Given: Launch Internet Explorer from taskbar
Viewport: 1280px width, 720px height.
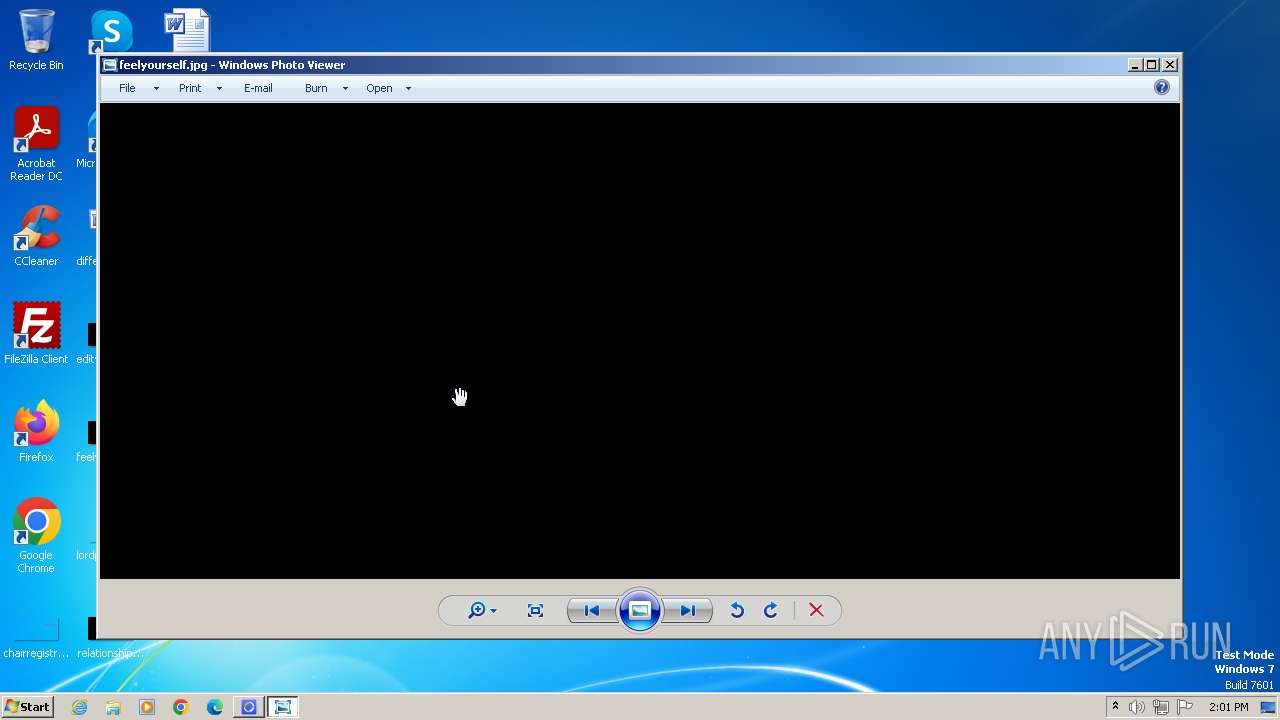Looking at the screenshot, I should [x=79, y=707].
